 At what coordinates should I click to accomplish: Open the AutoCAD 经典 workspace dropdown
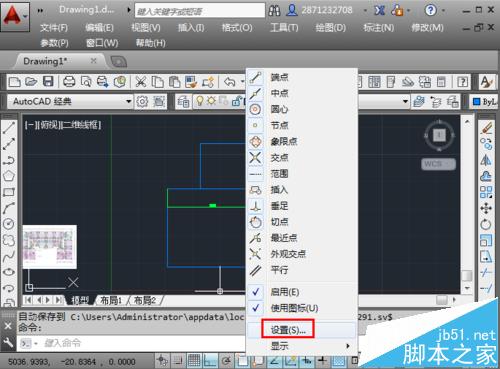pyautogui.click(x=129, y=101)
